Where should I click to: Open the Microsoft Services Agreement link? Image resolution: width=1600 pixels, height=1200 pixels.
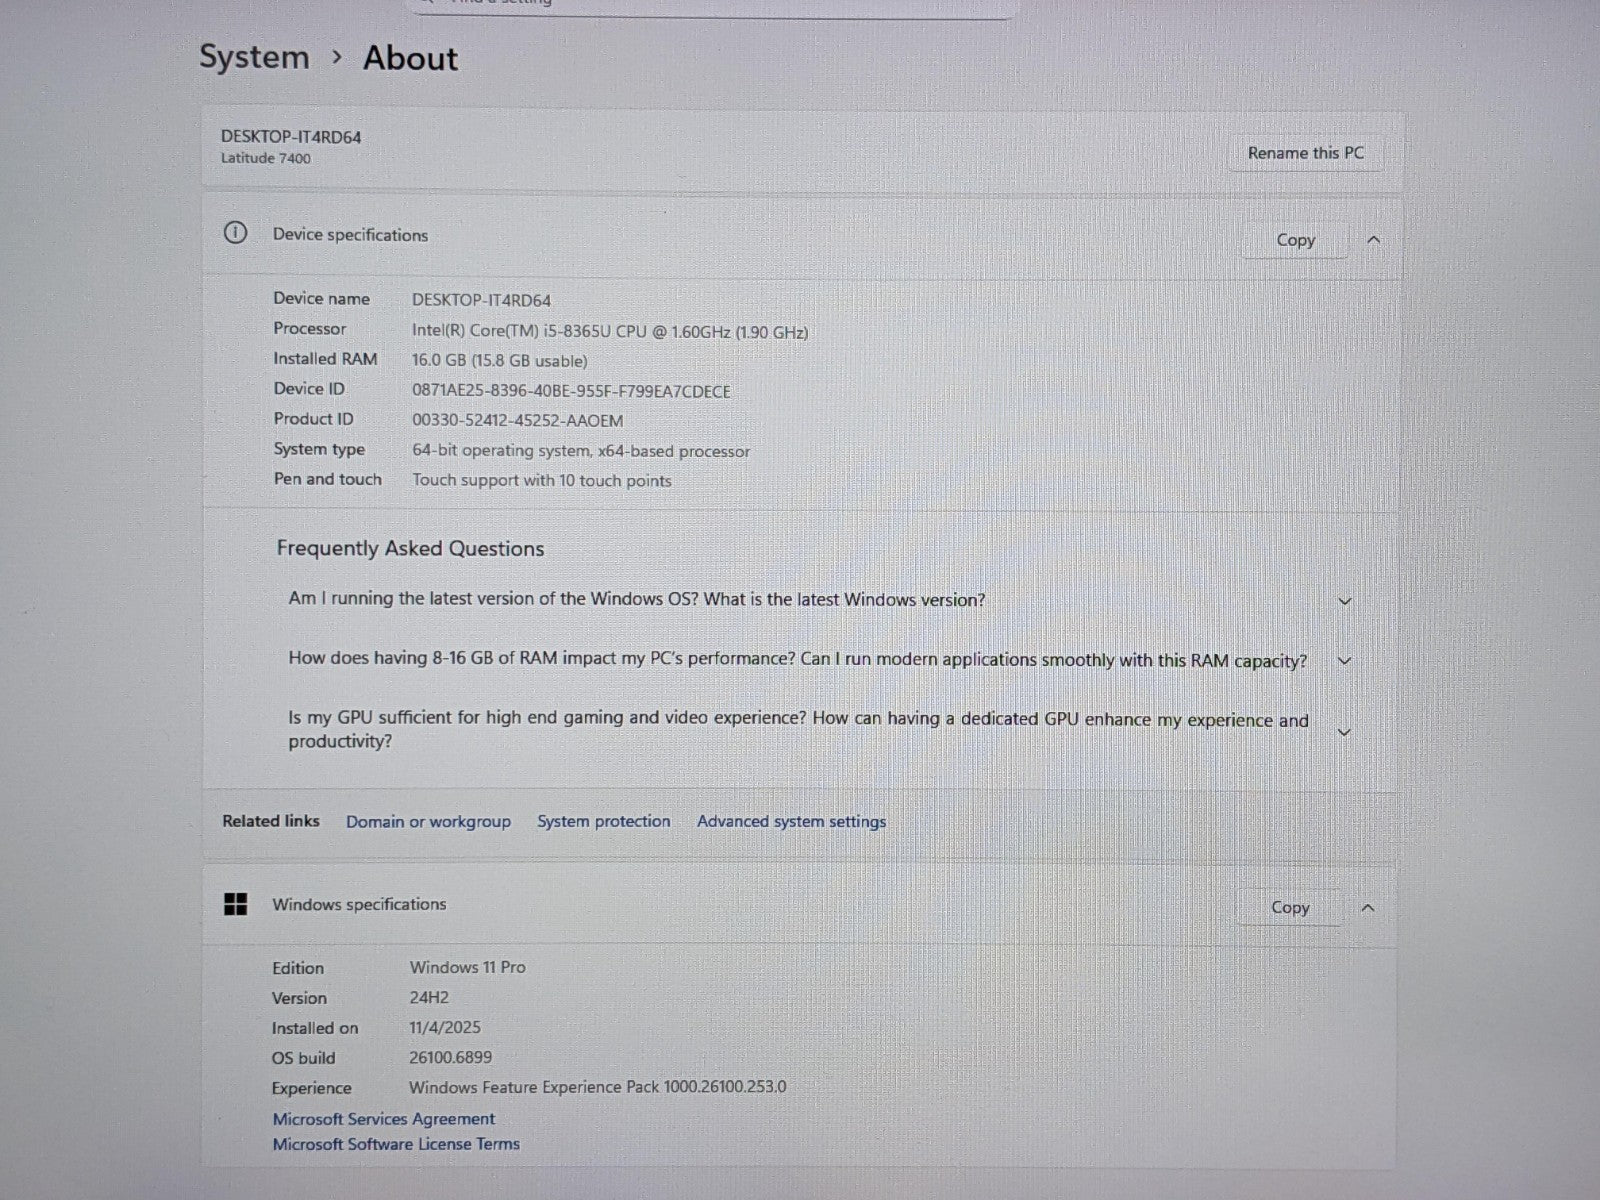click(383, 1119)
